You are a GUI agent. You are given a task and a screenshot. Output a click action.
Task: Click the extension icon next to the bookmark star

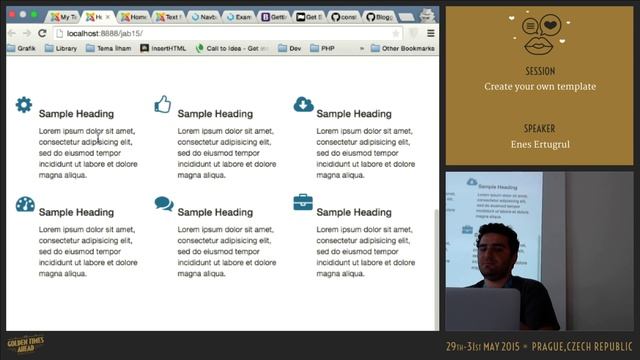(x=413, y=33)
